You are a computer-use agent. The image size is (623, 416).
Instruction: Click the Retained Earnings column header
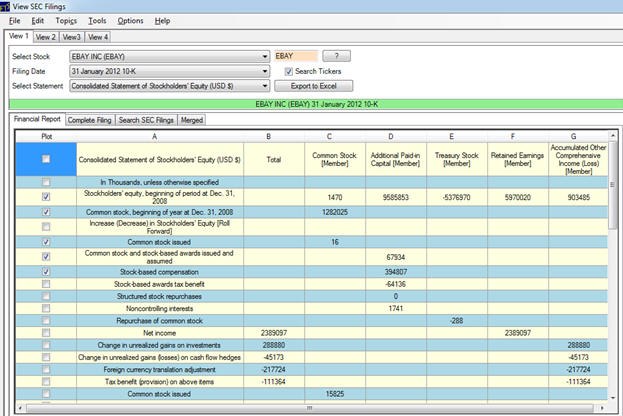tap(517, 159)
